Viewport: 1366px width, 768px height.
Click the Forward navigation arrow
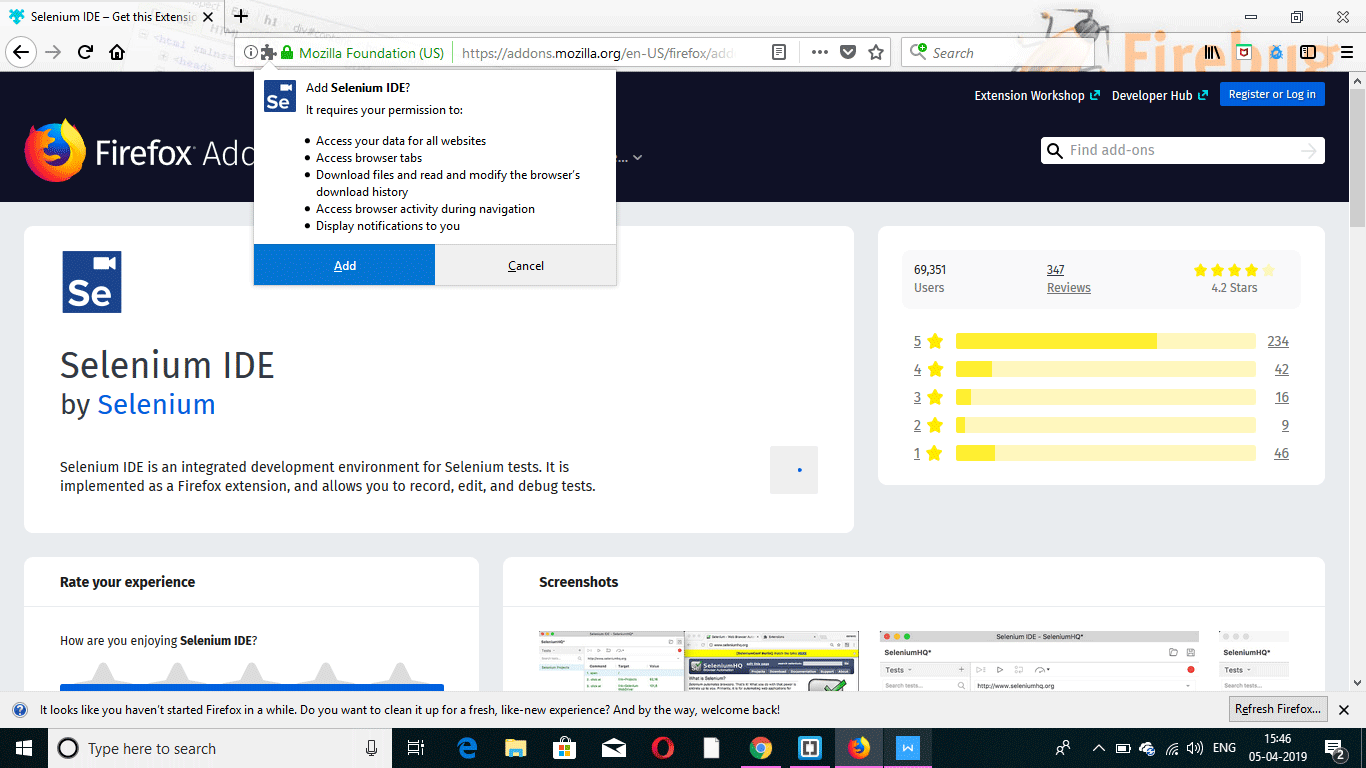click(x=53, y=52)
